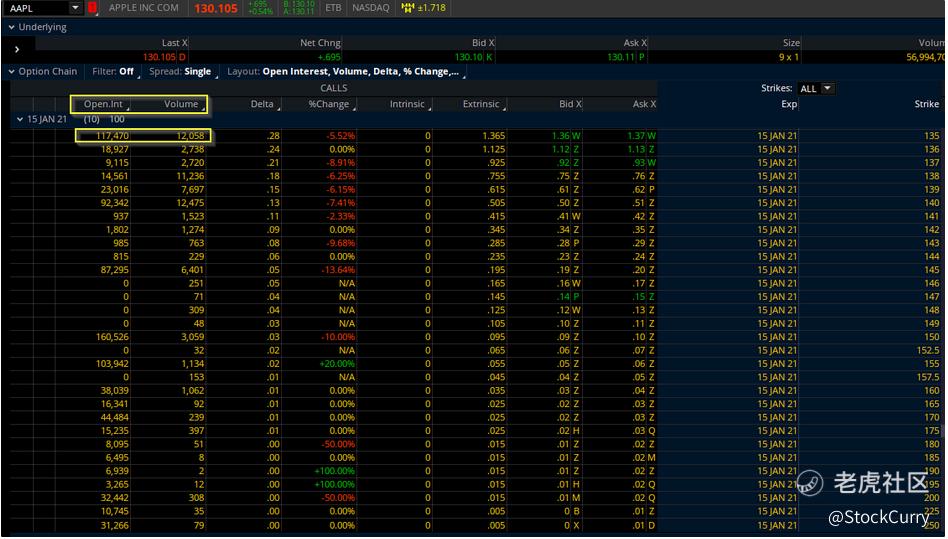The width and height of the screenshot is (948, 539).
Task: Click the 1.37 ask for strike 135
Action: pos(636,136)
